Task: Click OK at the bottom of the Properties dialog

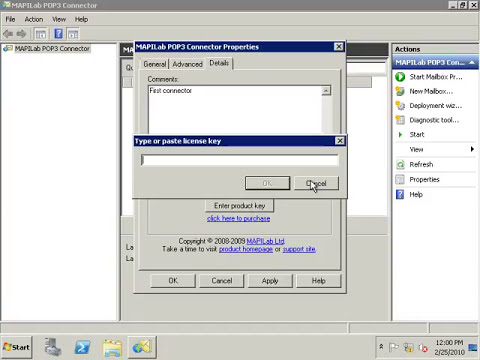Action: pyautogui.click(x=173, y=281)
